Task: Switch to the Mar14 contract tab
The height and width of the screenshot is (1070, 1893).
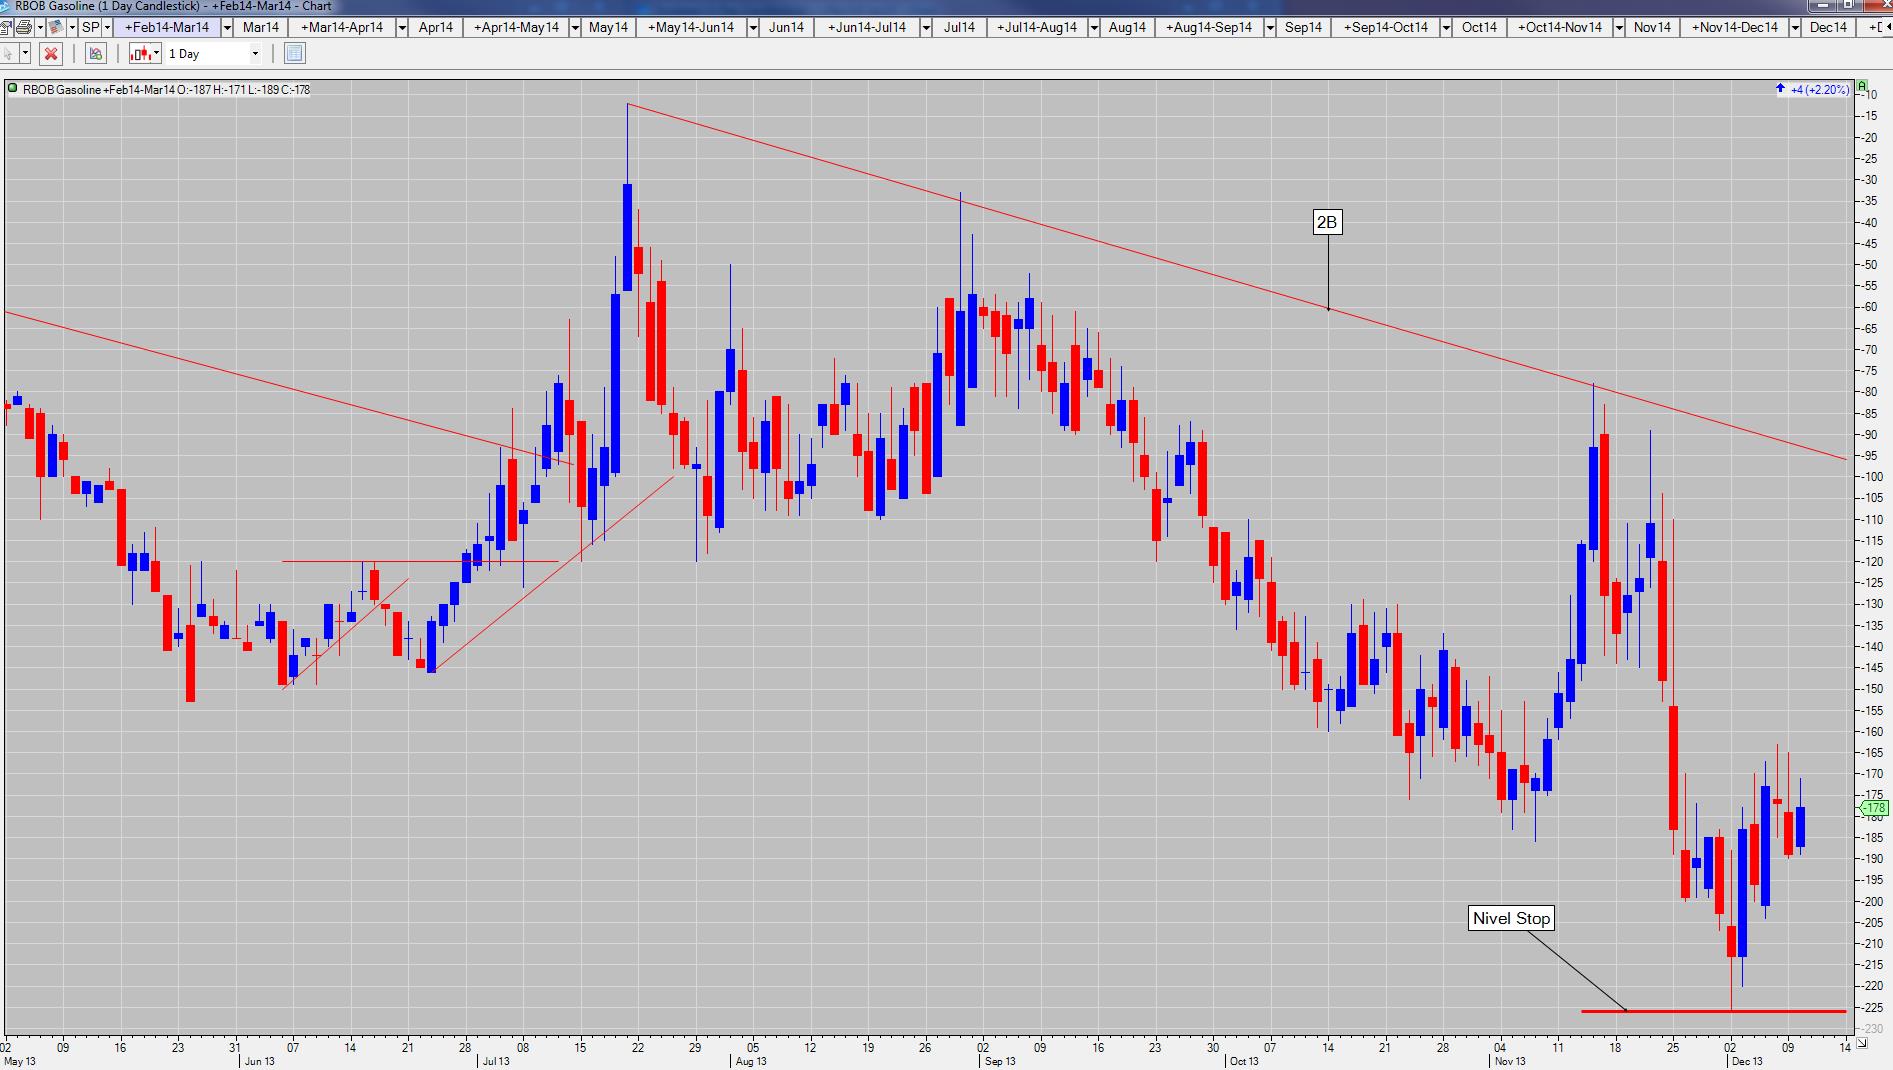Action: click(261, 27)
